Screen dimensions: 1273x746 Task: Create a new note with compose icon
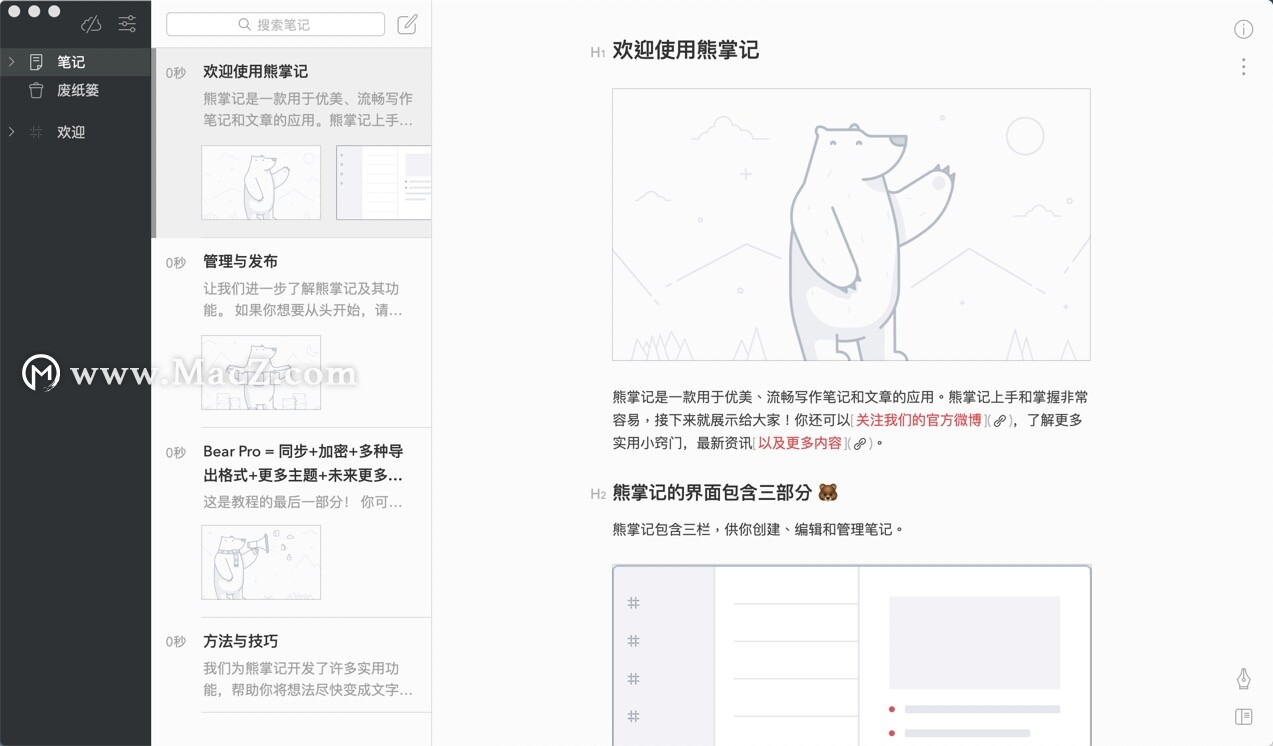[x=407, y=24]
